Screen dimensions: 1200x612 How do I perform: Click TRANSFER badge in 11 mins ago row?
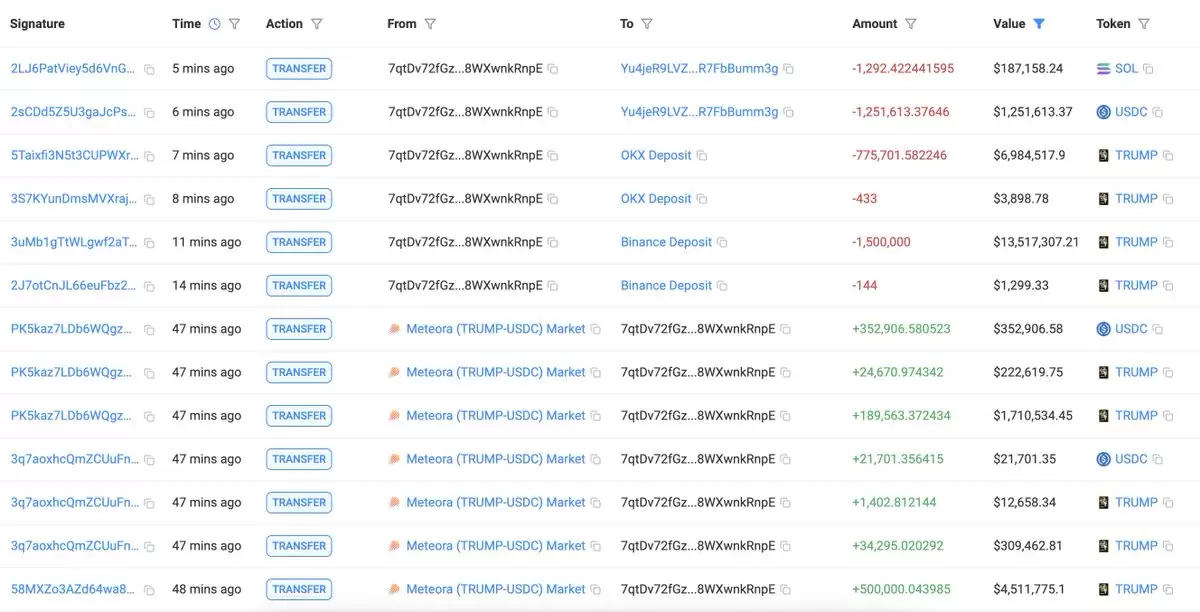click(x=299, y=242)
